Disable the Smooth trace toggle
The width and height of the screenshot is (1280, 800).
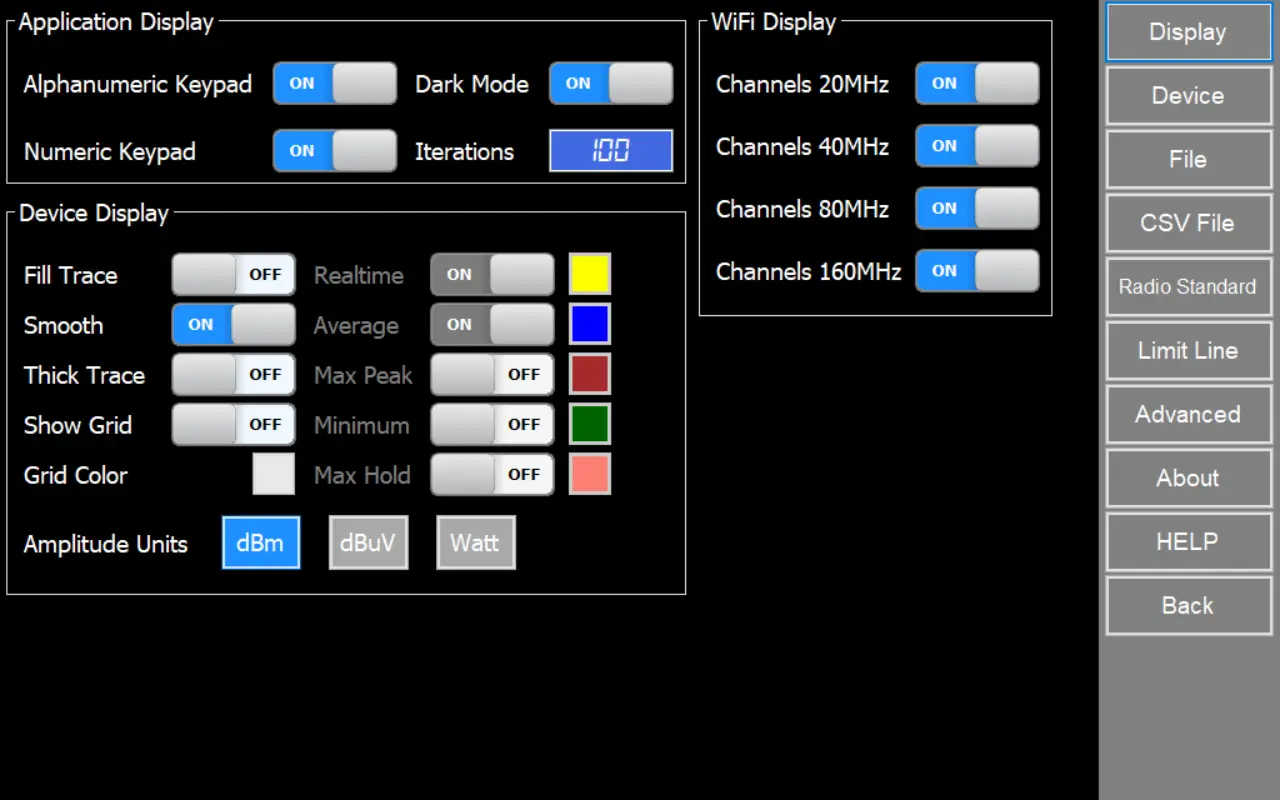(x=233, y=324)
